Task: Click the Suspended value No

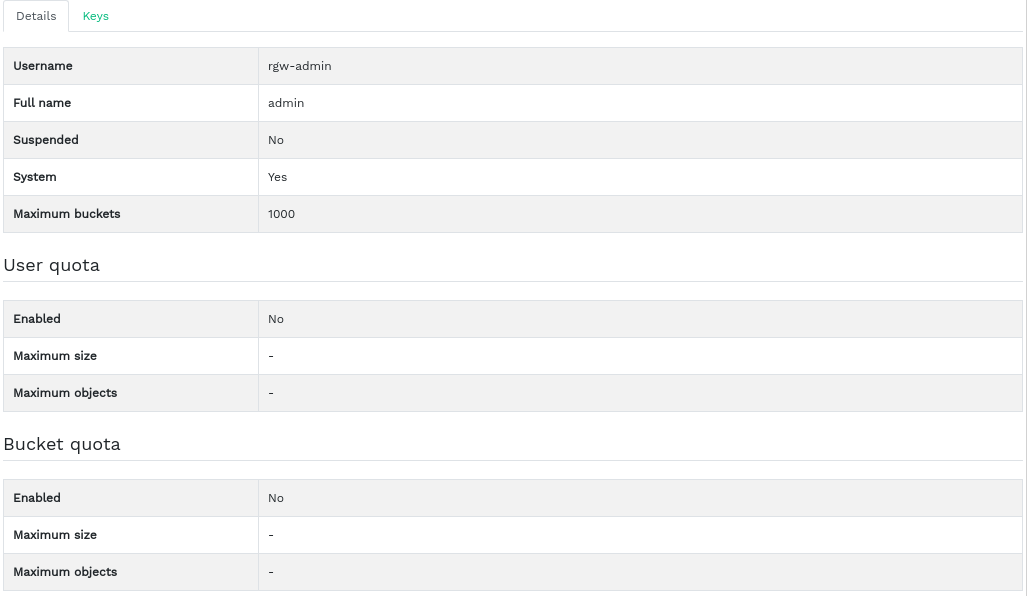Action: 276,140
